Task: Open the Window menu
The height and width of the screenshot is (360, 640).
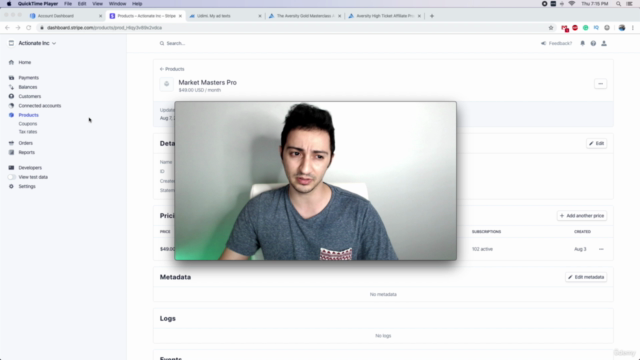Action: (118, 4)
